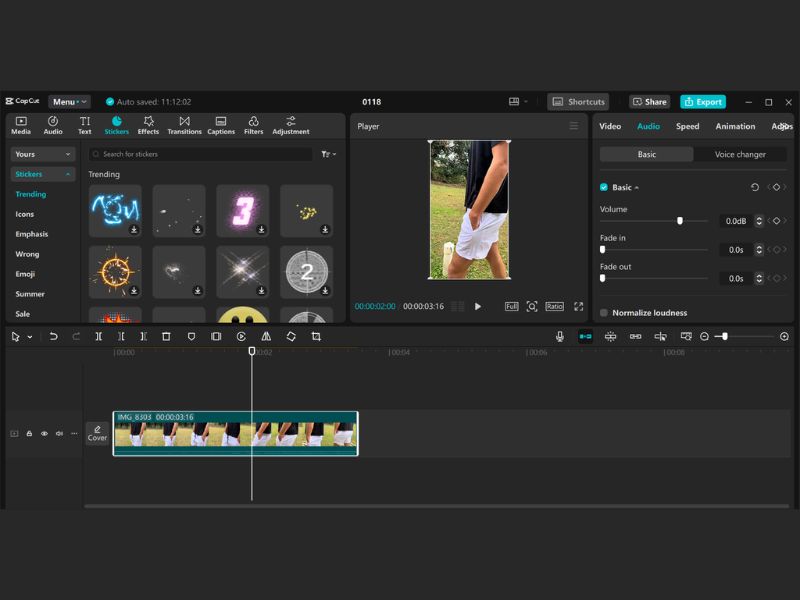This screenshot has width=800, height=600.
Task: Open the Player panel hamburger menu
Action: [574, 126]
